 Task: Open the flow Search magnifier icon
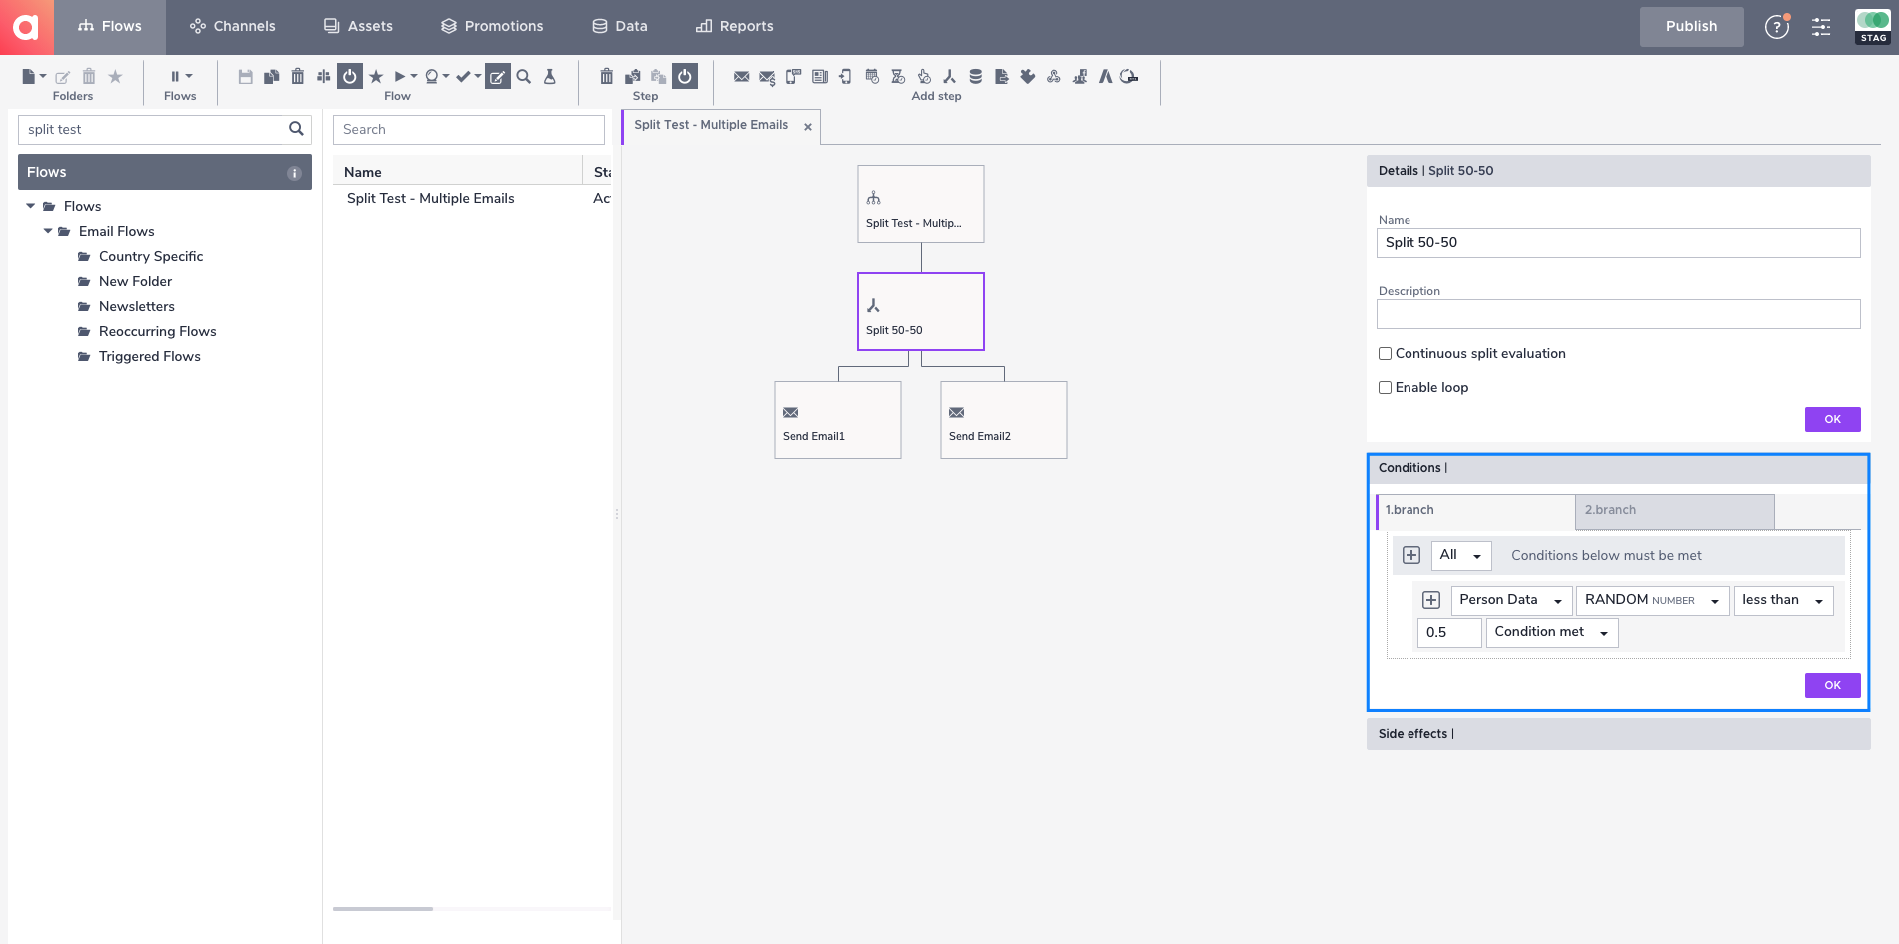click(523, 76)
